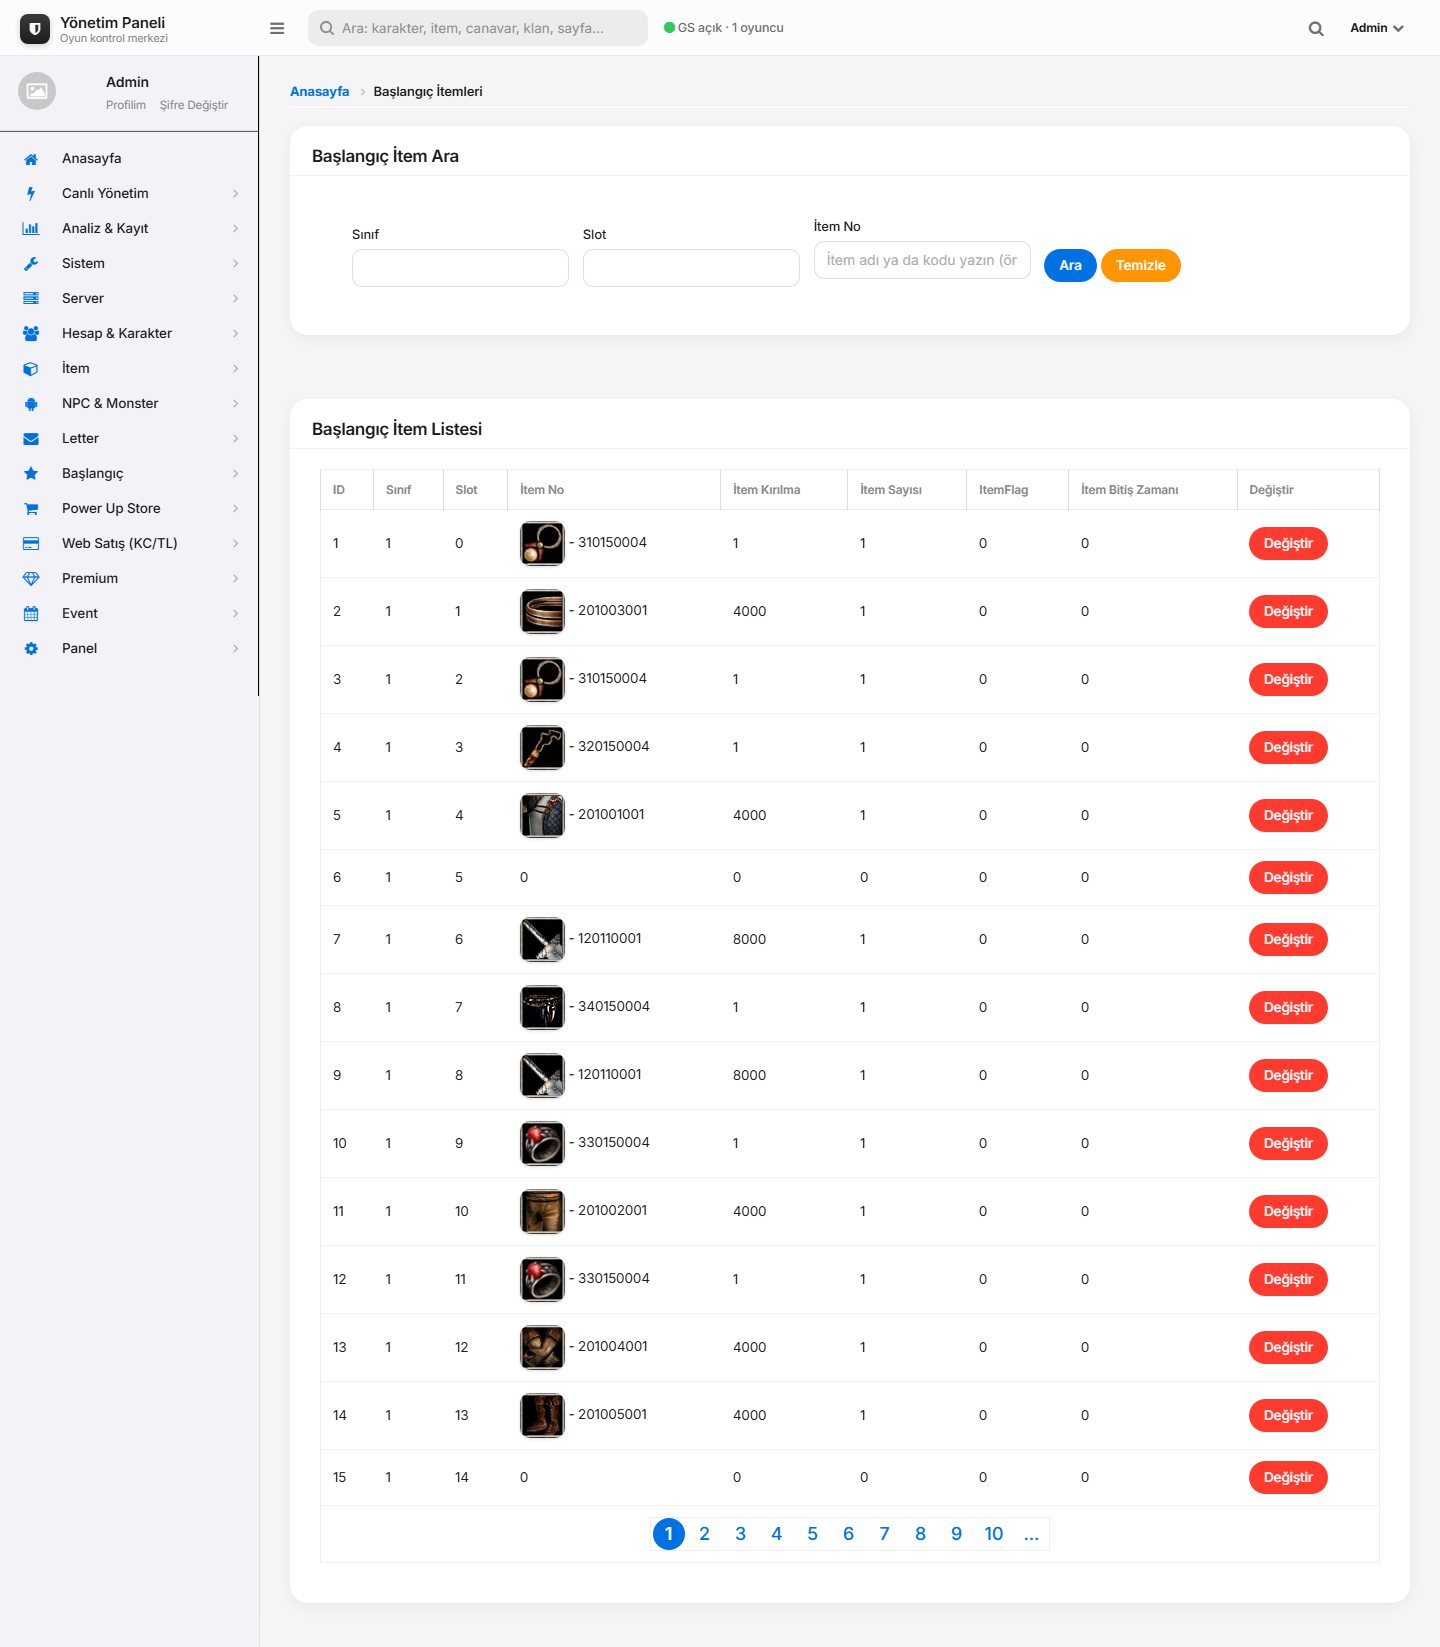Open the Admin dropdown in top bar
Screen dimensions: 1440x1647
(x=1377, y=28)
